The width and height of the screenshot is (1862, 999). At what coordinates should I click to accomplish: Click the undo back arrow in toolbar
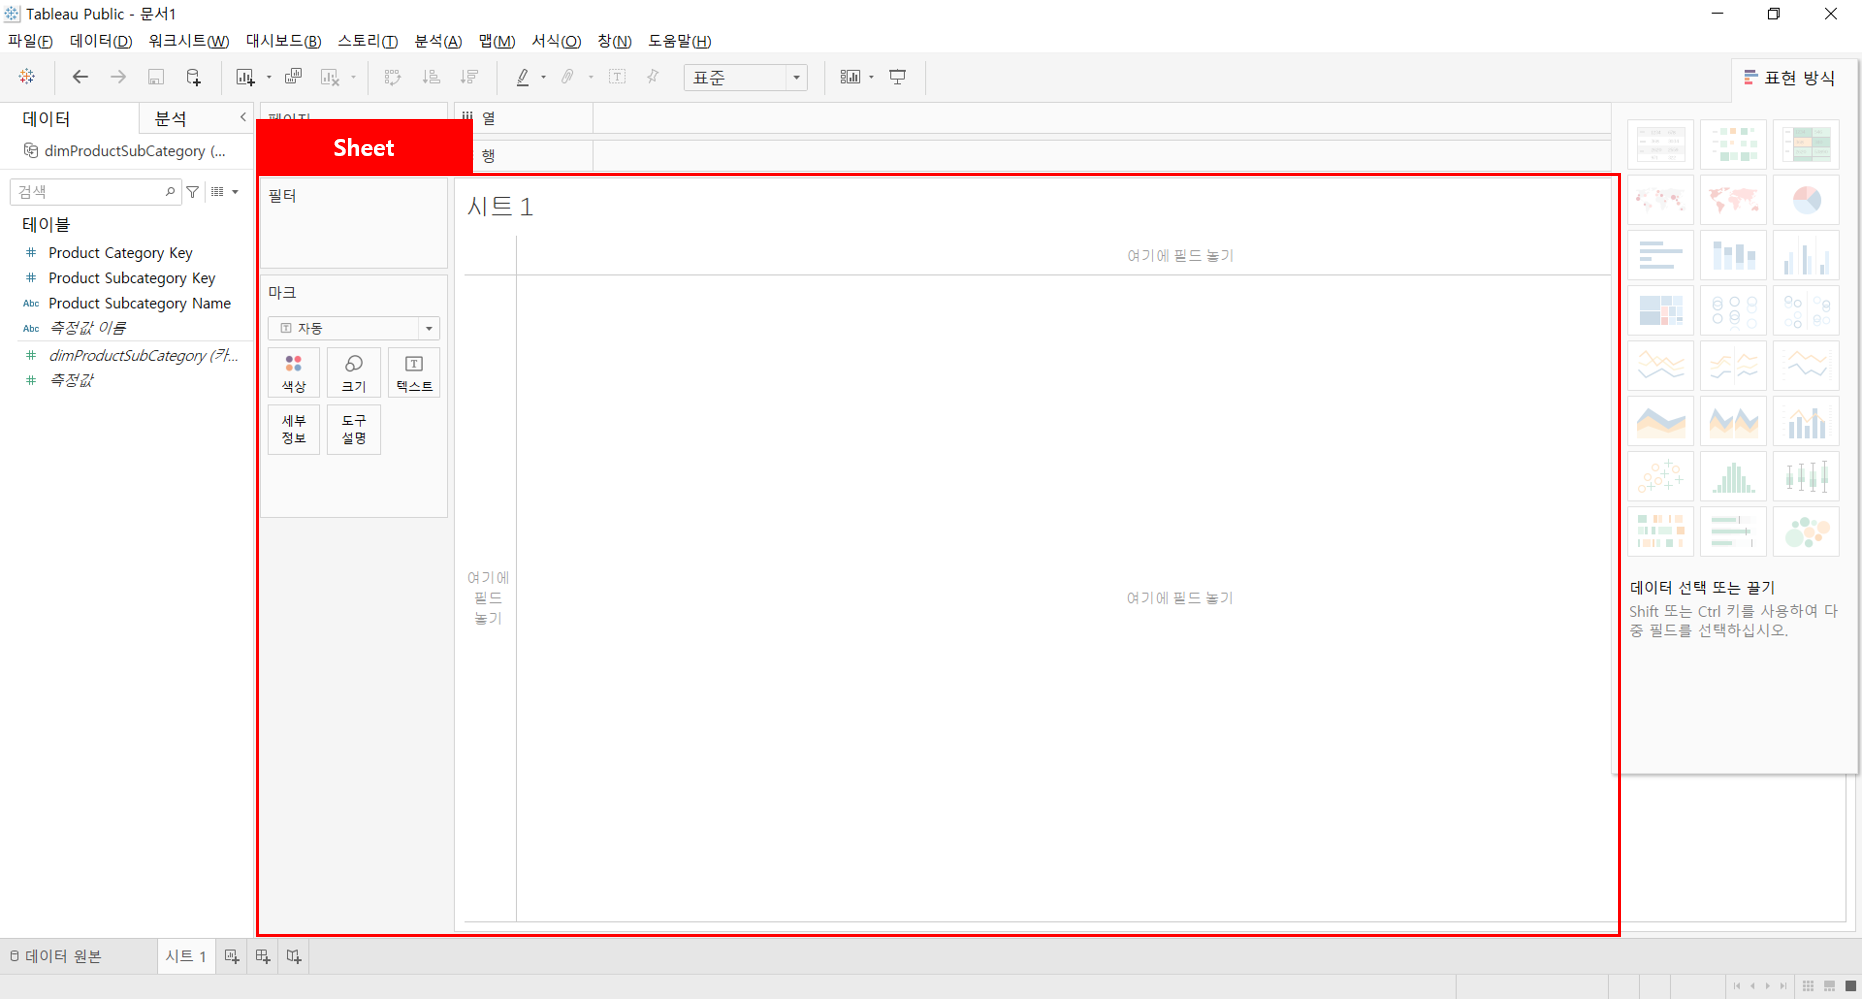[80, 77]
